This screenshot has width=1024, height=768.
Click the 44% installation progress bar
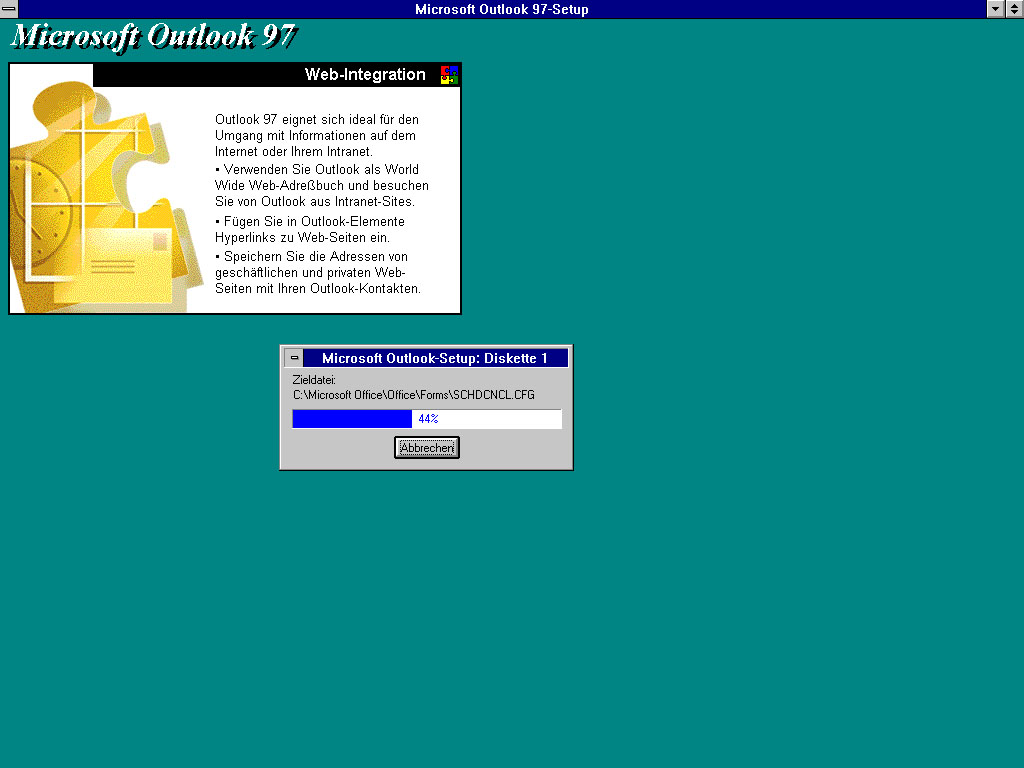(x=426, y=419)
